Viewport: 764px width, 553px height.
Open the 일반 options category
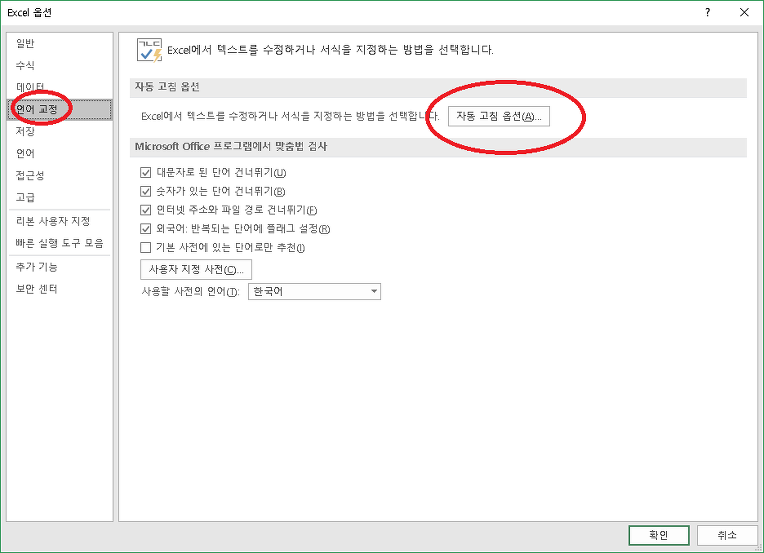coord(25,43)
